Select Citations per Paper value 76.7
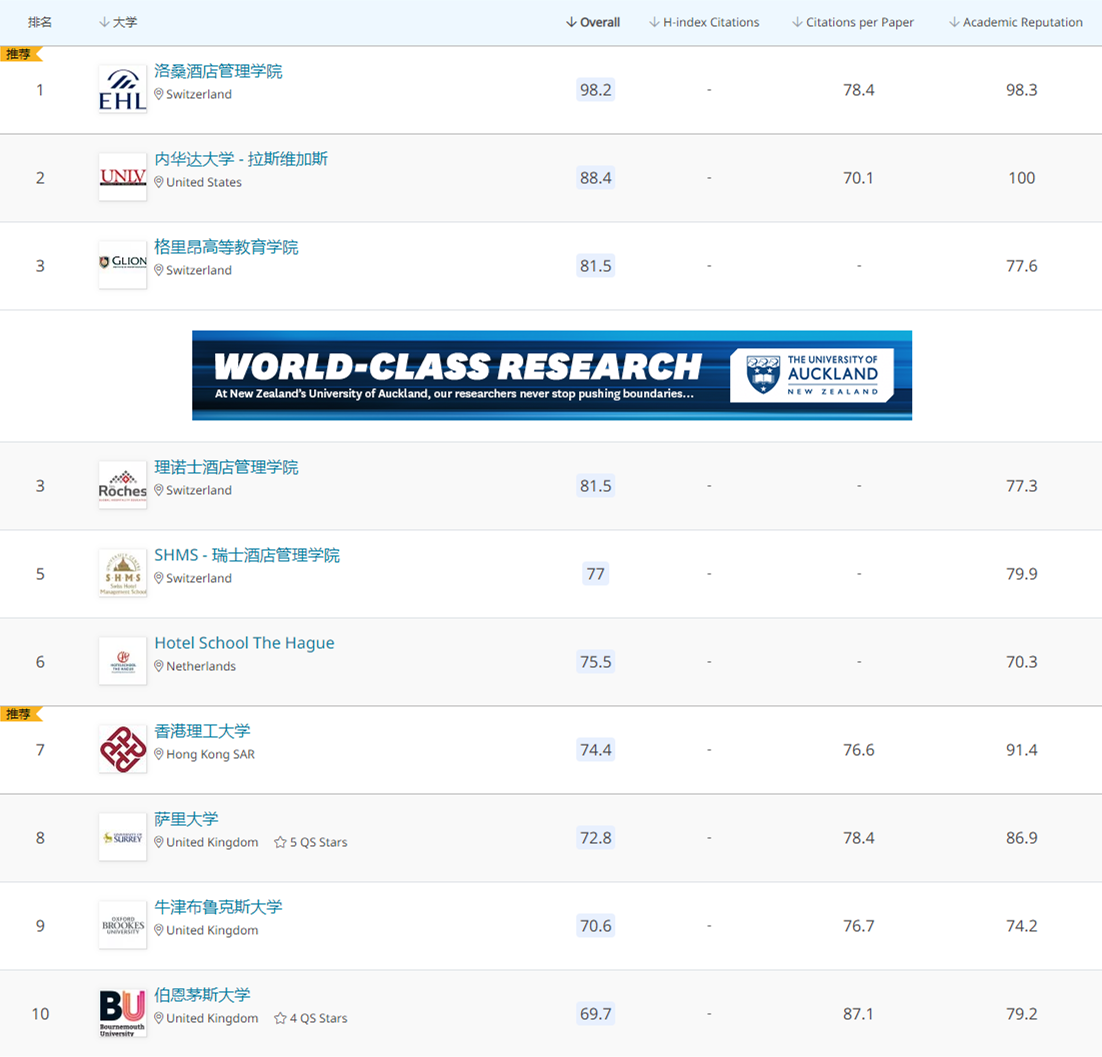Viewport: 1102px width, 1057px height. click(858, 926)
